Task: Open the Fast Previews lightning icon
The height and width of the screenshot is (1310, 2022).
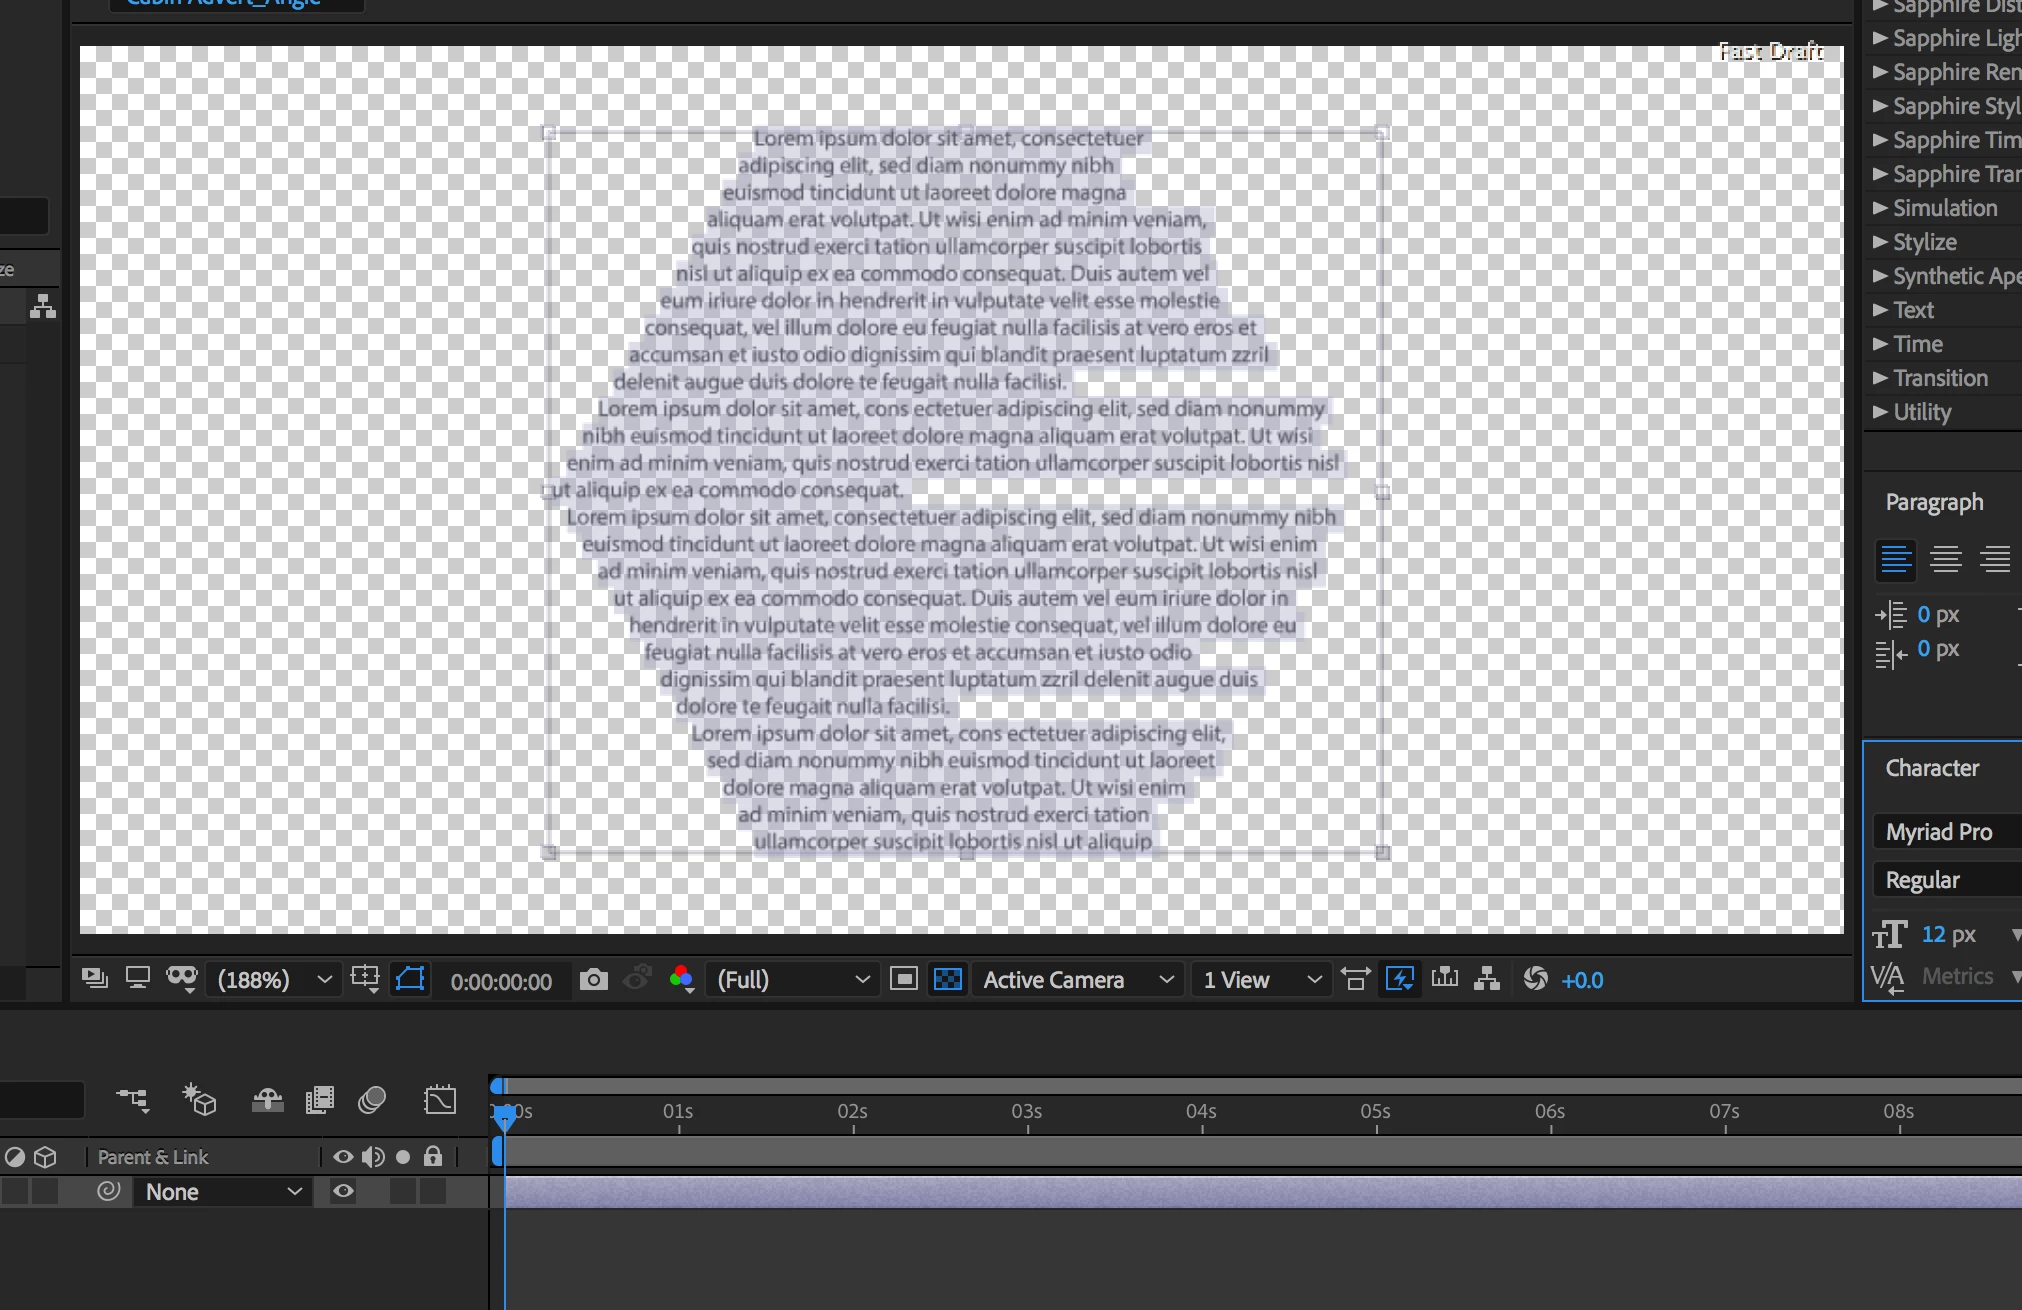Action: point(1400,979)
